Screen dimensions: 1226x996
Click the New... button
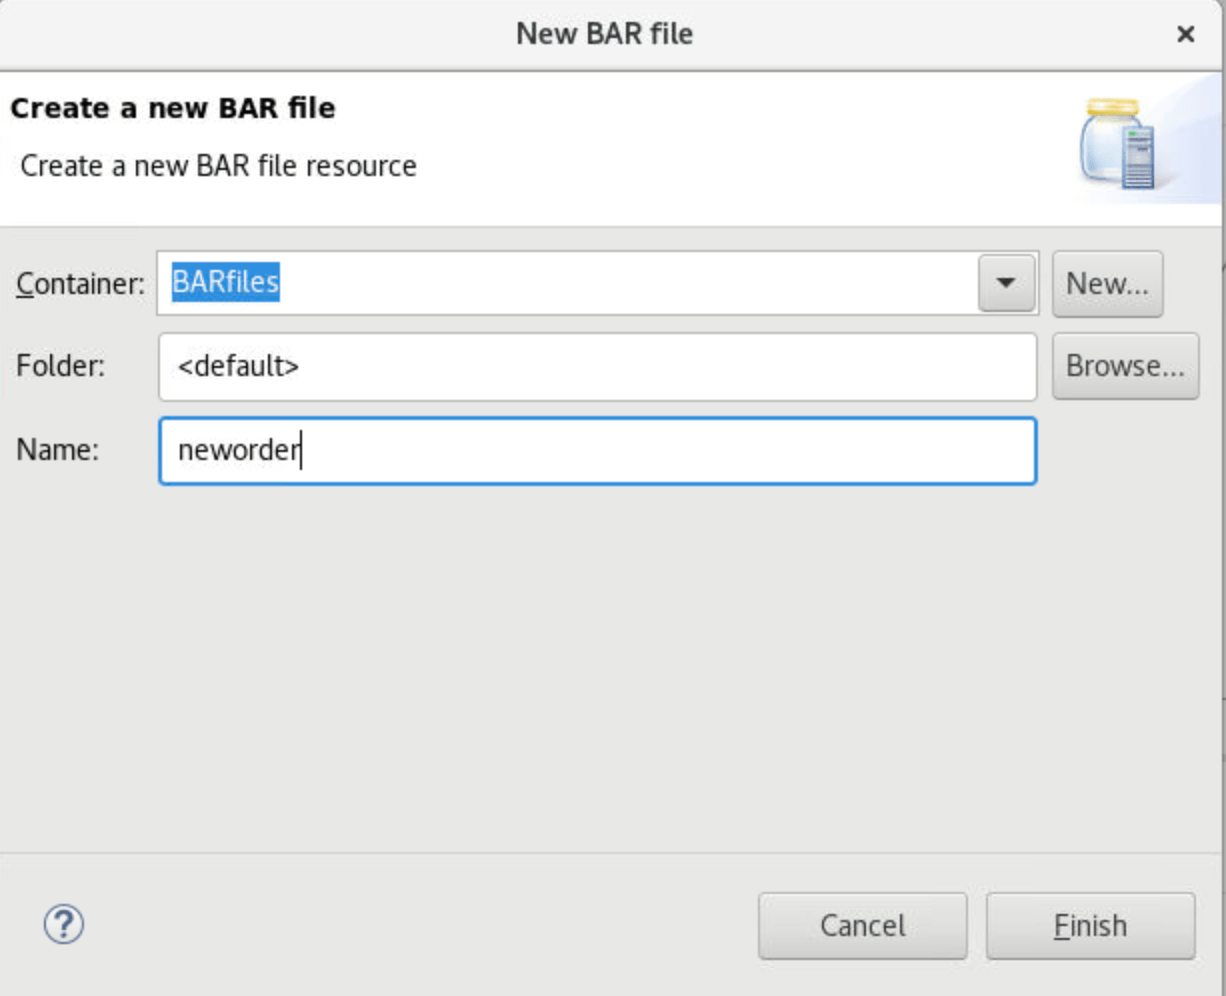tap(1107, 283)
